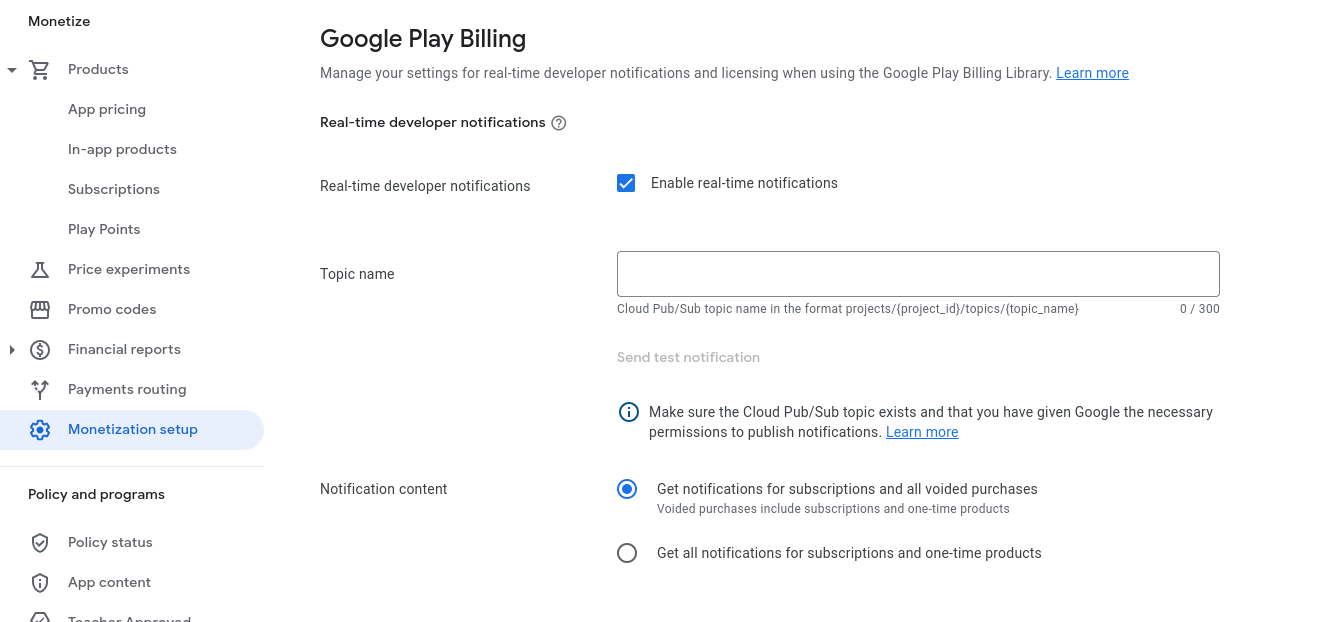
Task: Select the Price experiments flask icon
Action: coord(39,269)
